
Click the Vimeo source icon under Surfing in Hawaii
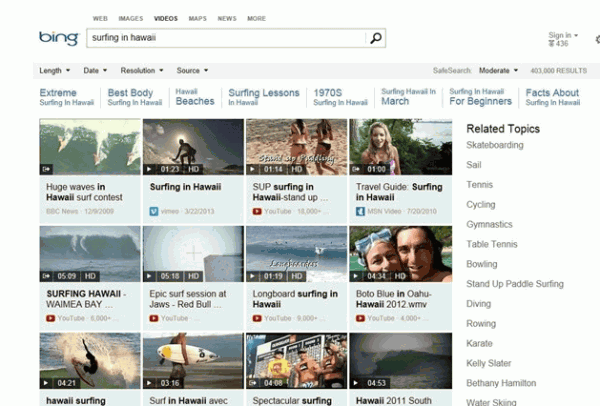tap(153, 211)
